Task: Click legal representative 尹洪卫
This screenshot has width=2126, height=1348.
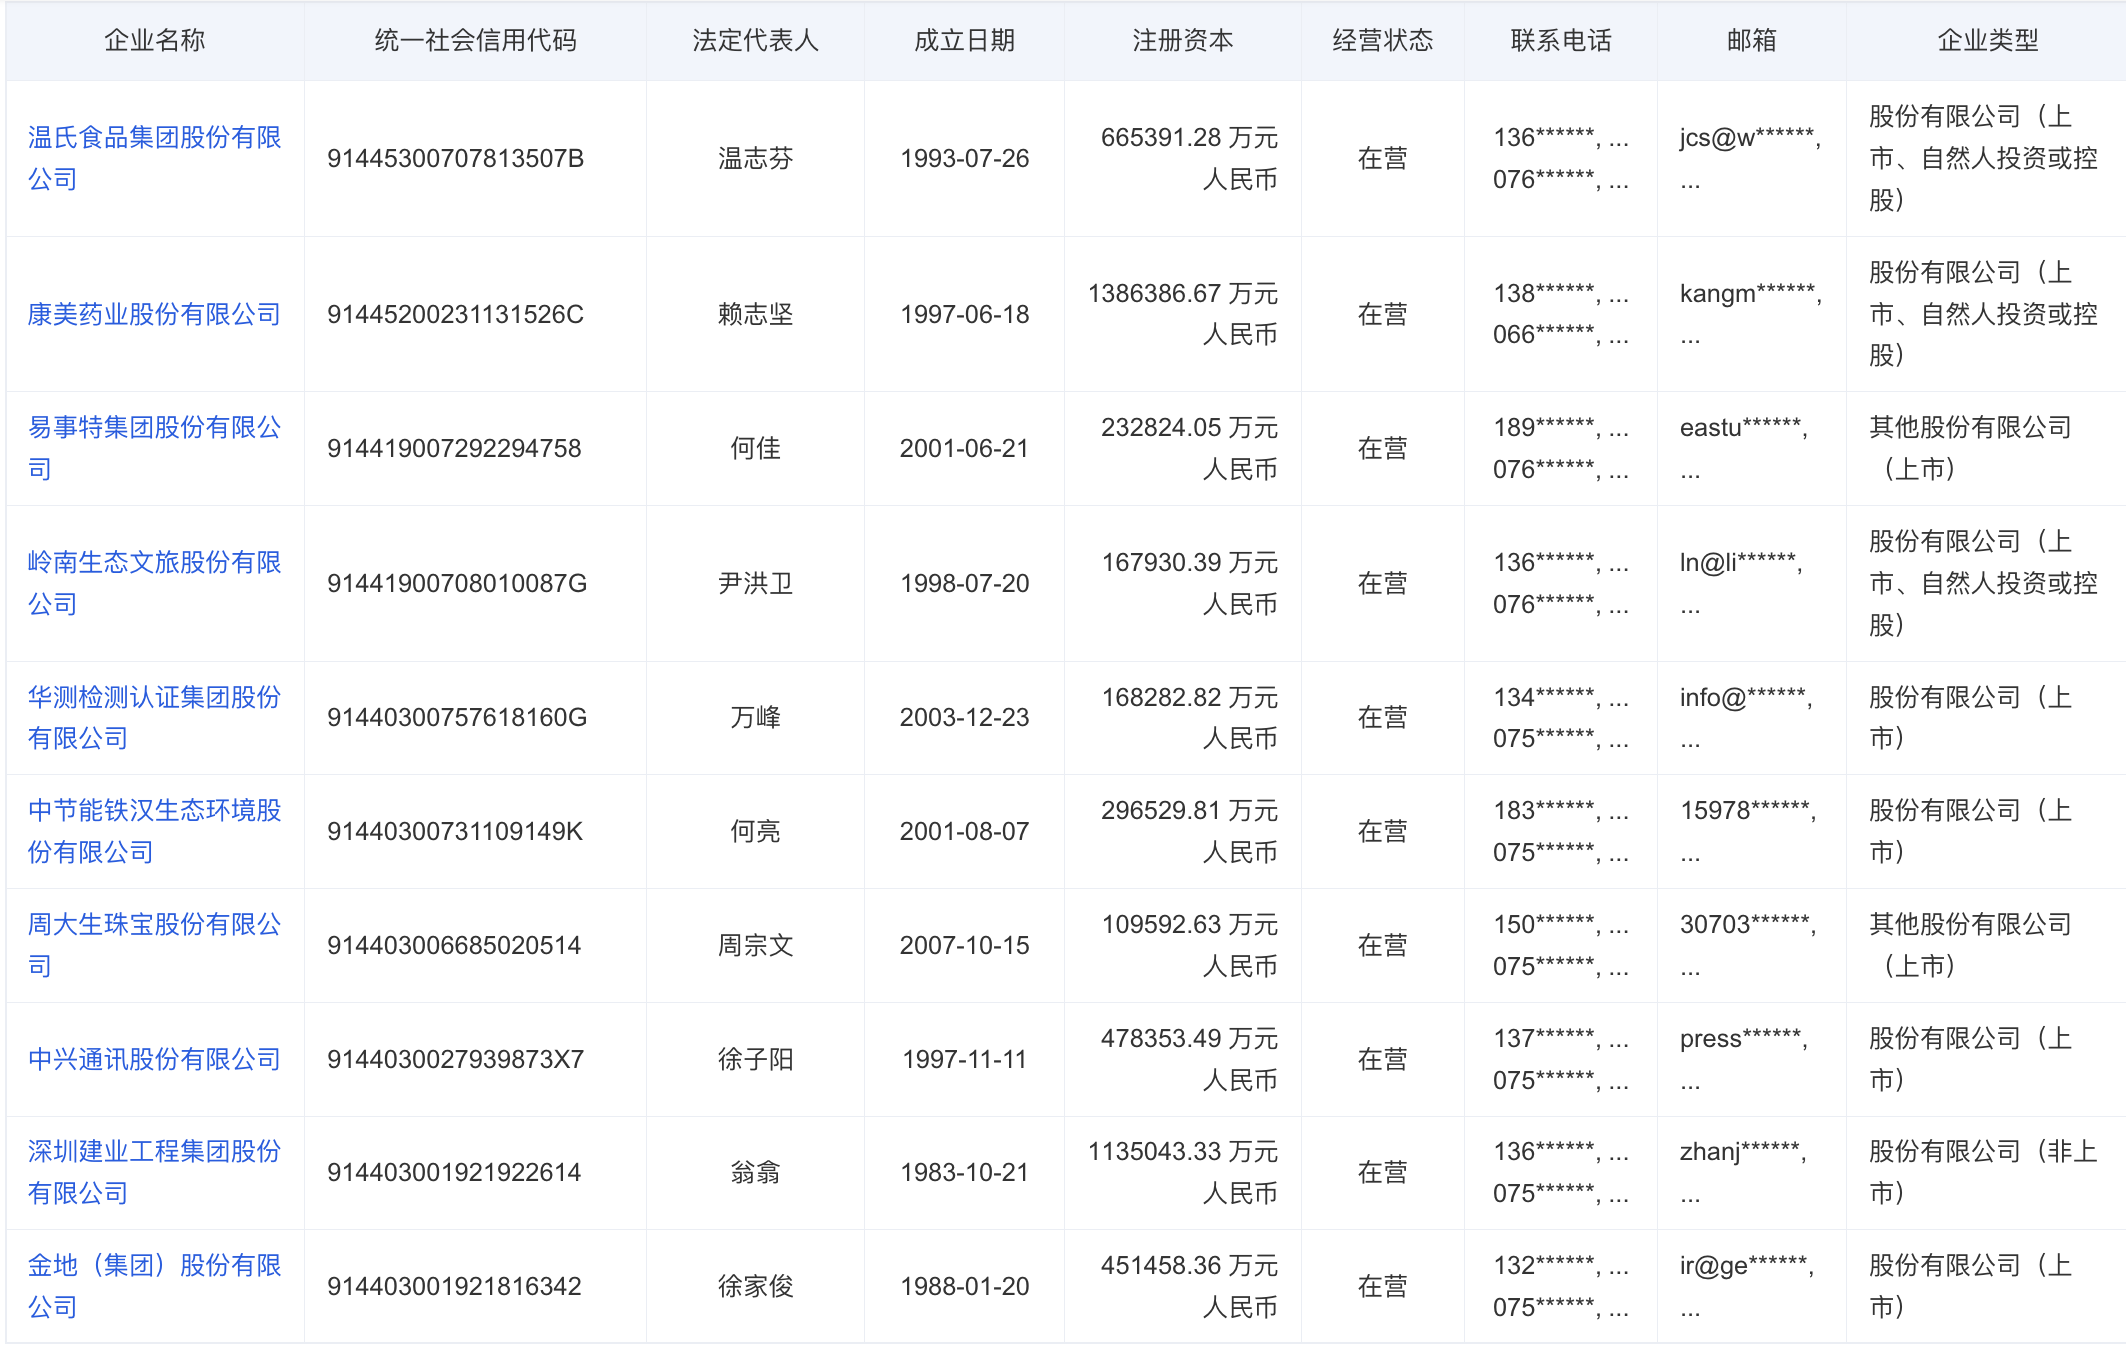Action: (755, 583)
